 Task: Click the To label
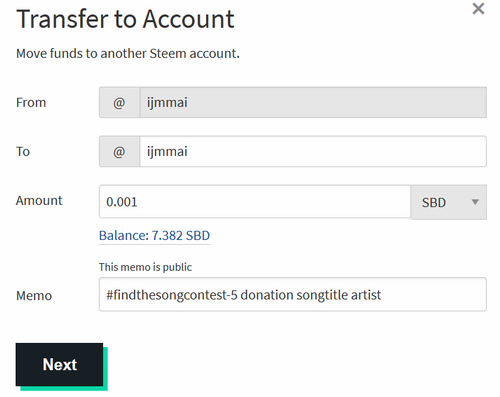tap(23, 151)
